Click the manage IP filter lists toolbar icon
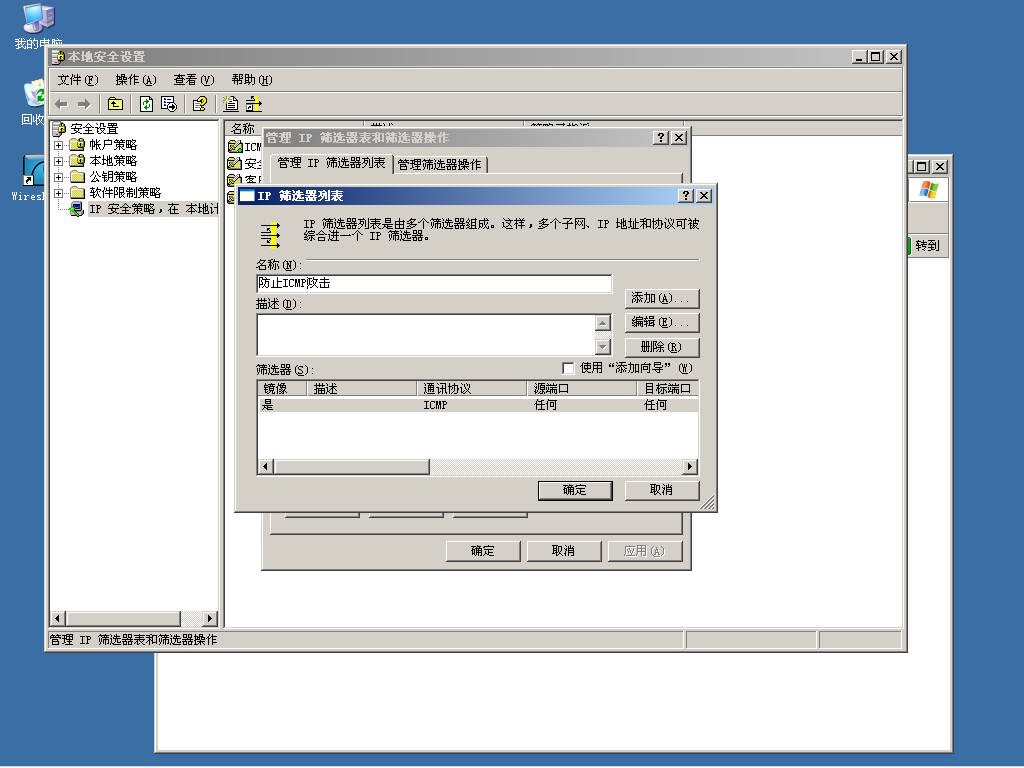Viewport: 1024px width, 768px height. (x=253, y=104)
